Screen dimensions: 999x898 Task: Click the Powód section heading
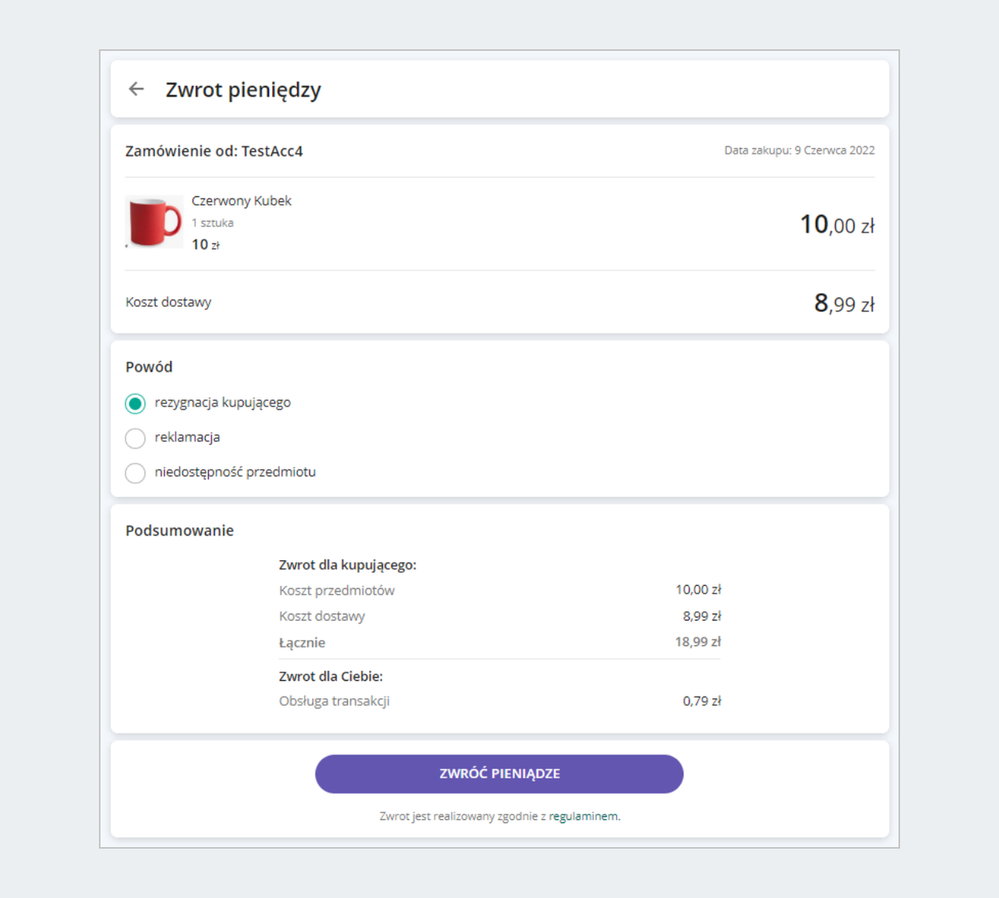(x=148, y=367)
